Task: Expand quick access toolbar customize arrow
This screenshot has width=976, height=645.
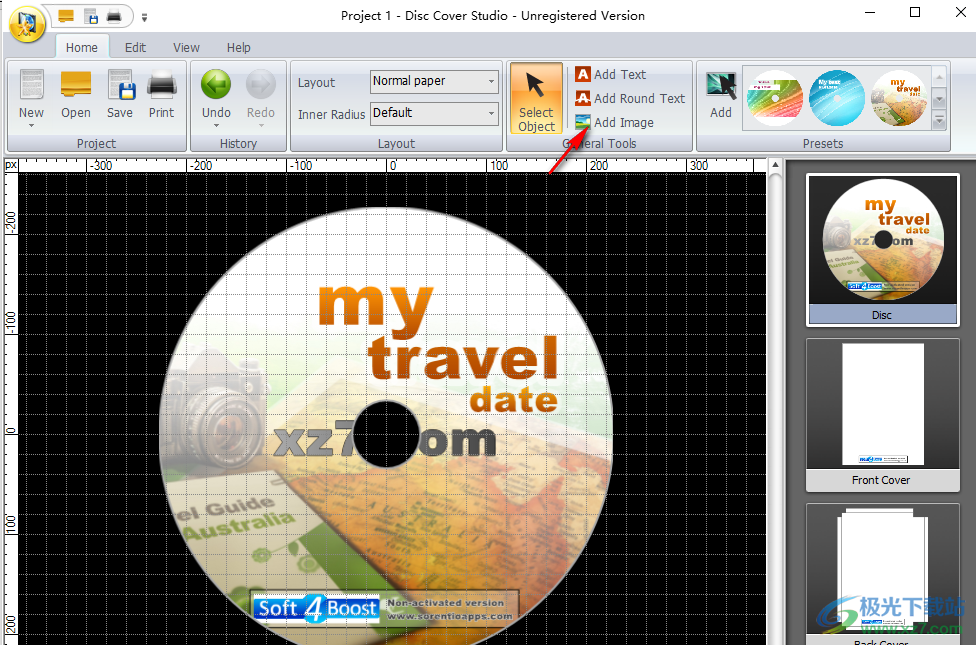Action: tap(144, 17)
